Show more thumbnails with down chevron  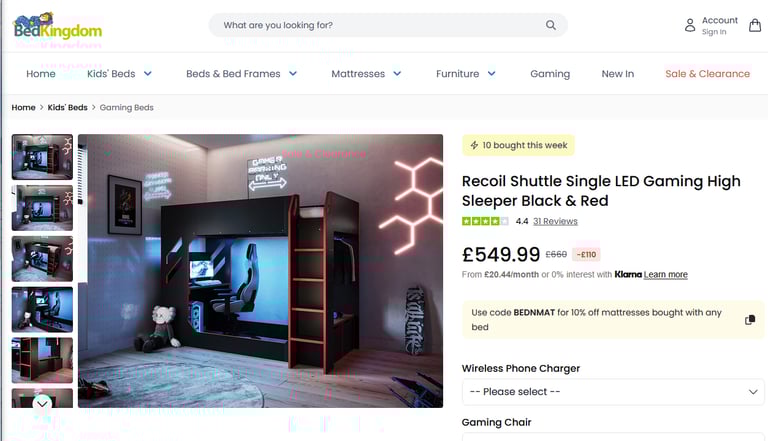point(43,404)
